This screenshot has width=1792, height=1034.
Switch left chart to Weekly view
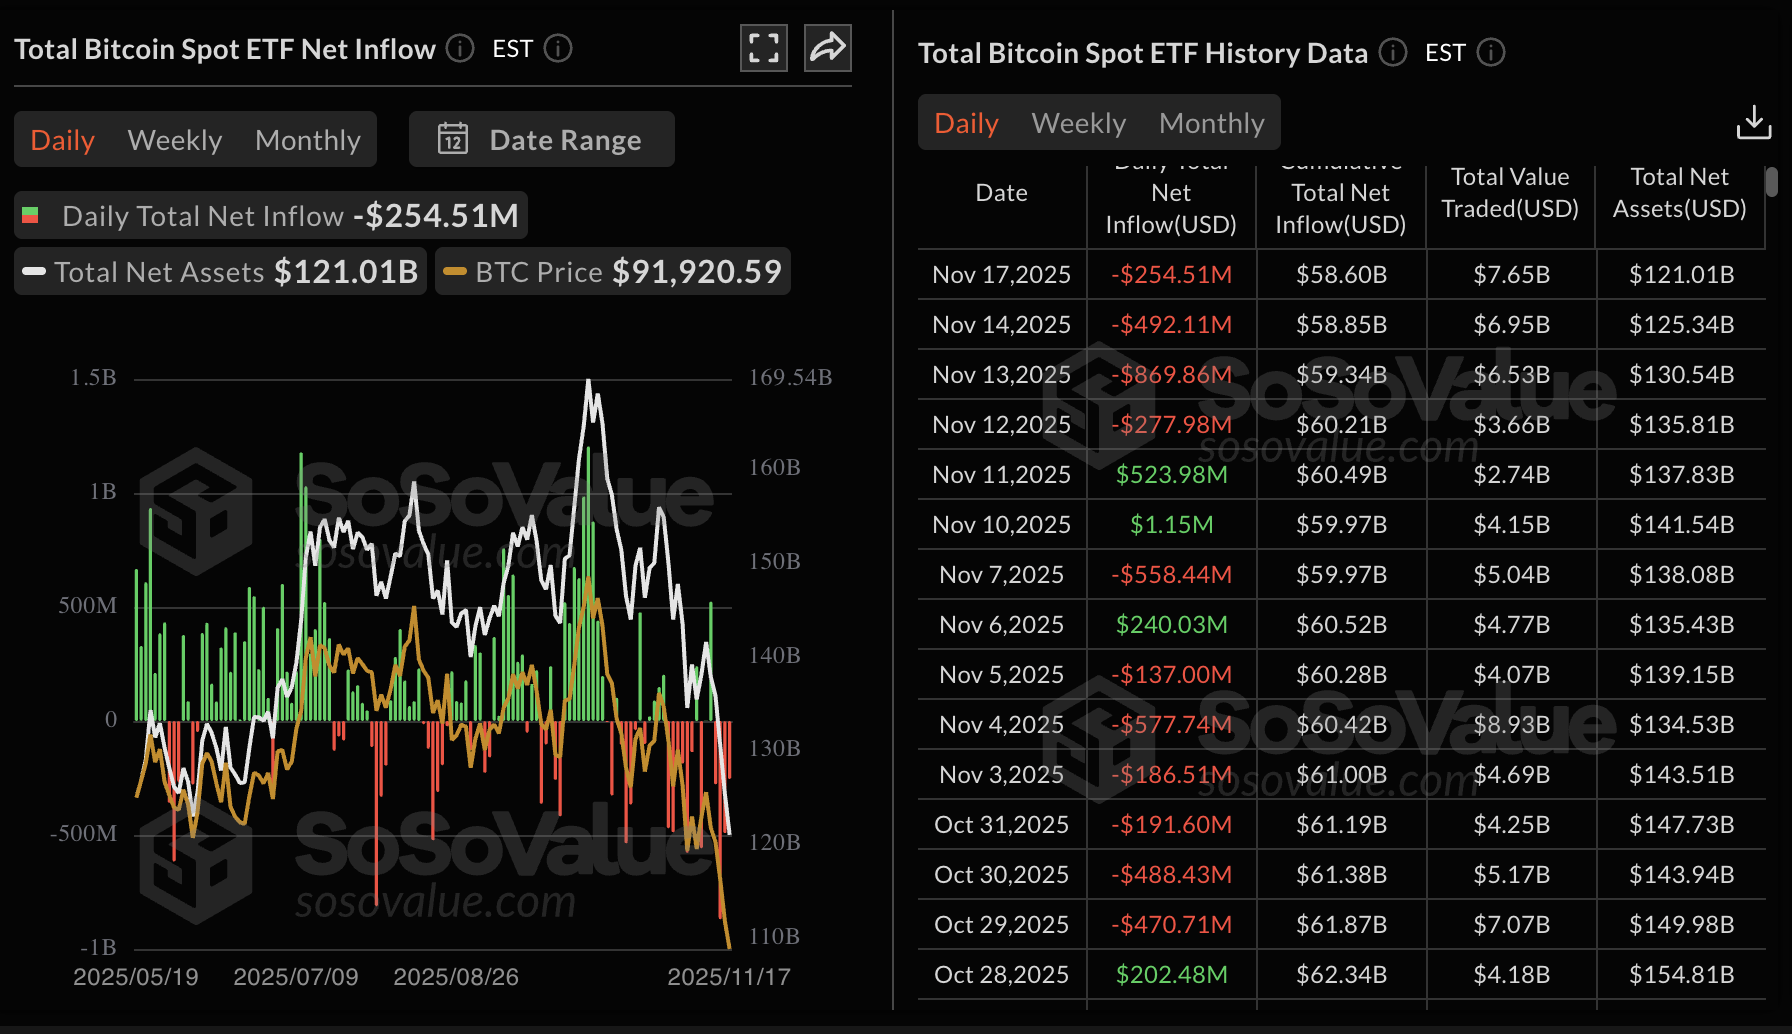(x=174, y=140)
